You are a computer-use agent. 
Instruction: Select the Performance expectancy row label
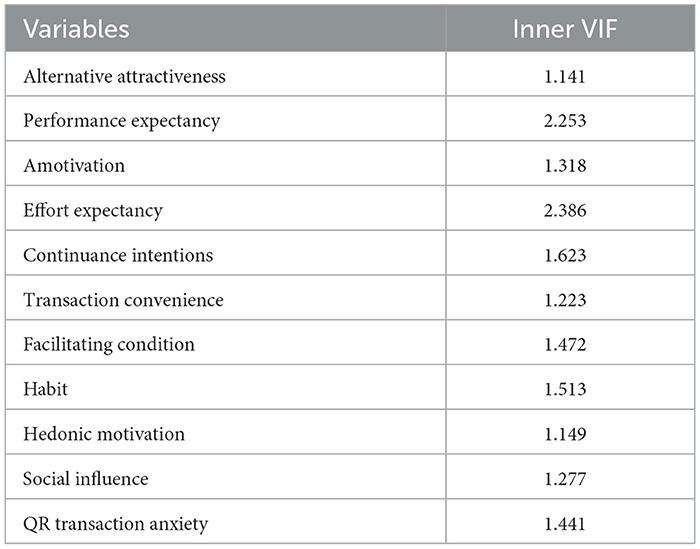coord(121,121)
